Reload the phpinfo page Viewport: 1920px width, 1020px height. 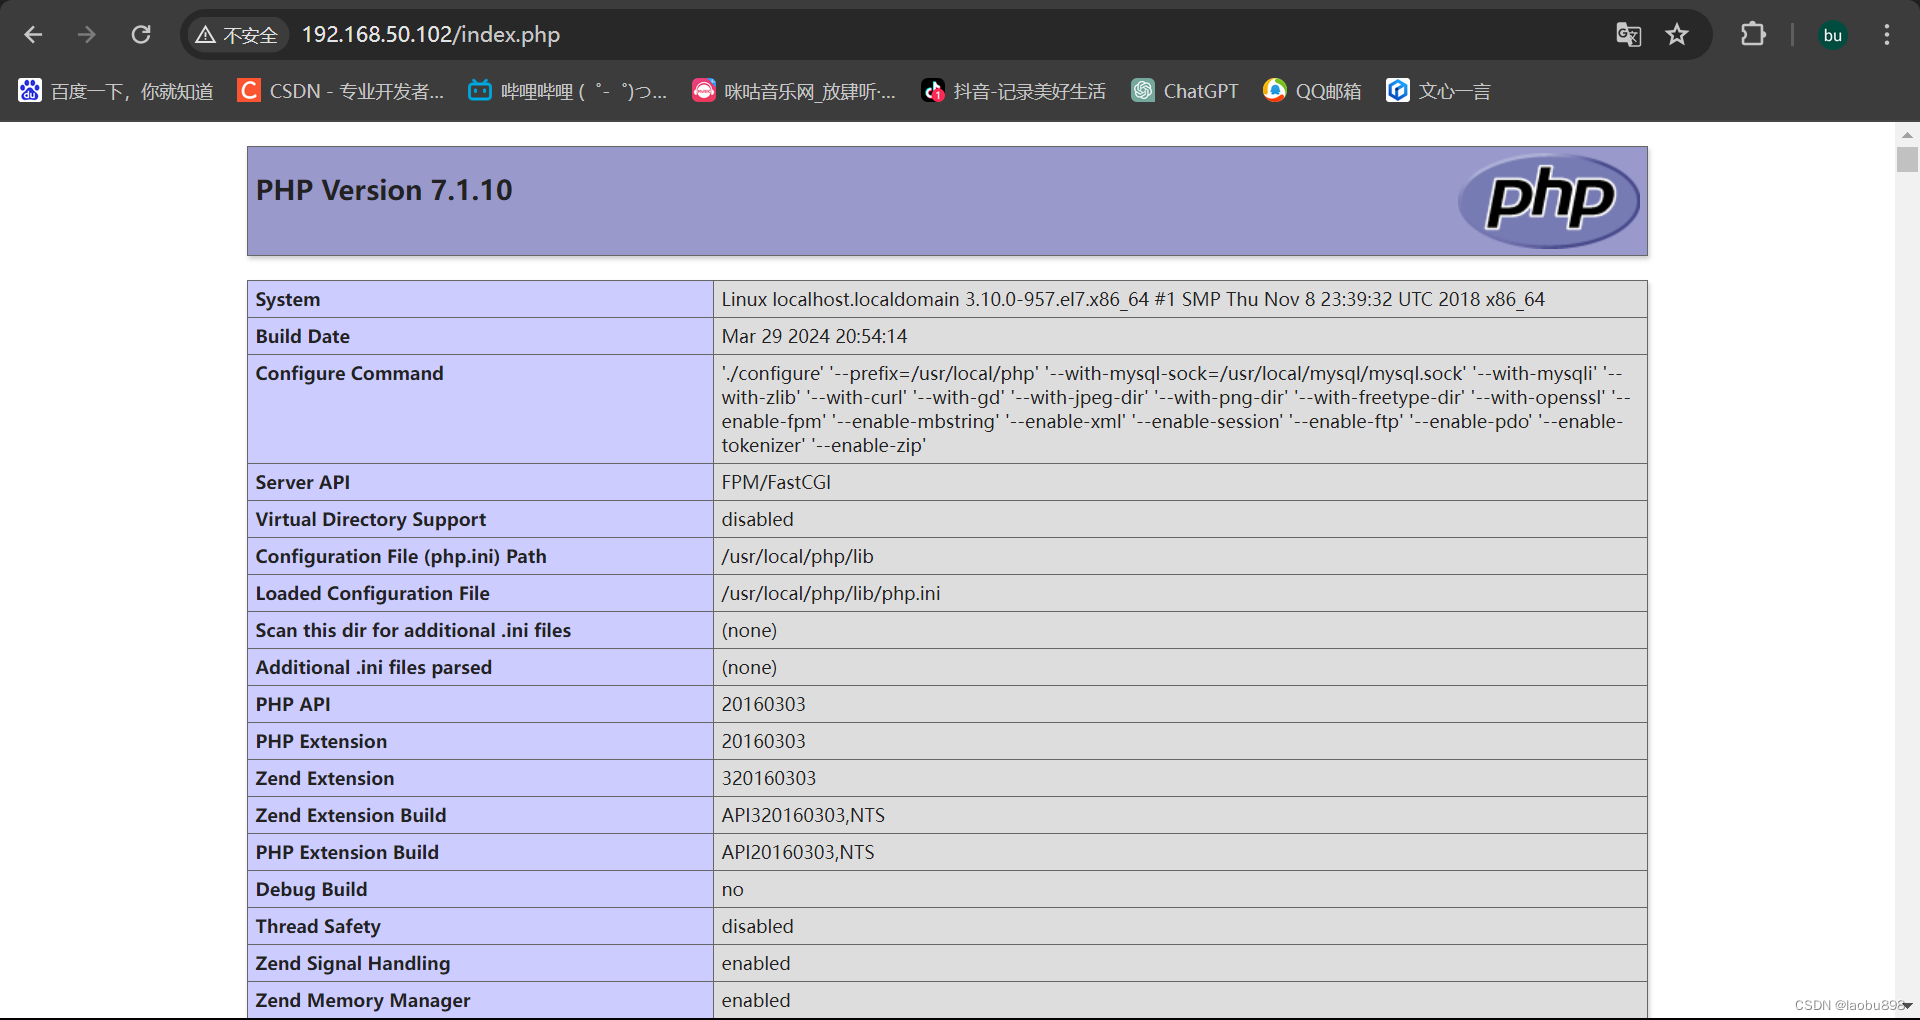click(x=141, y=35)
